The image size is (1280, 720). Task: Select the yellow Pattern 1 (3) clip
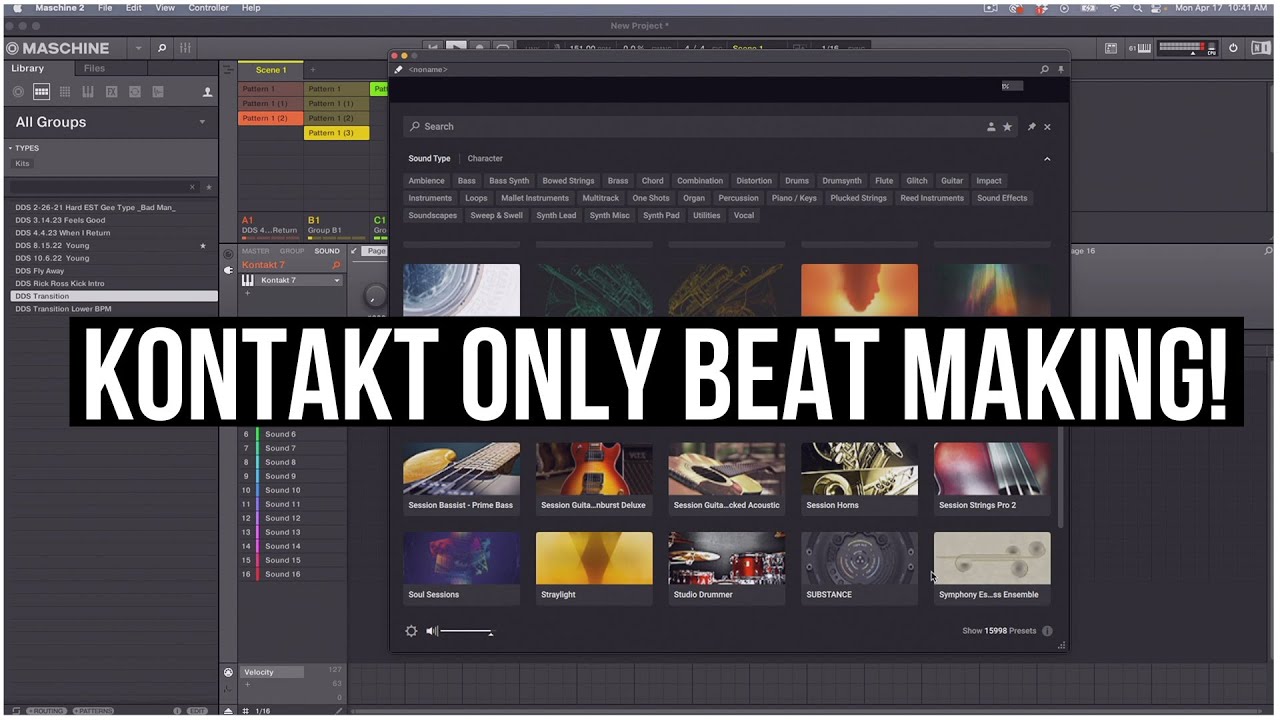(x=337, y=133)
